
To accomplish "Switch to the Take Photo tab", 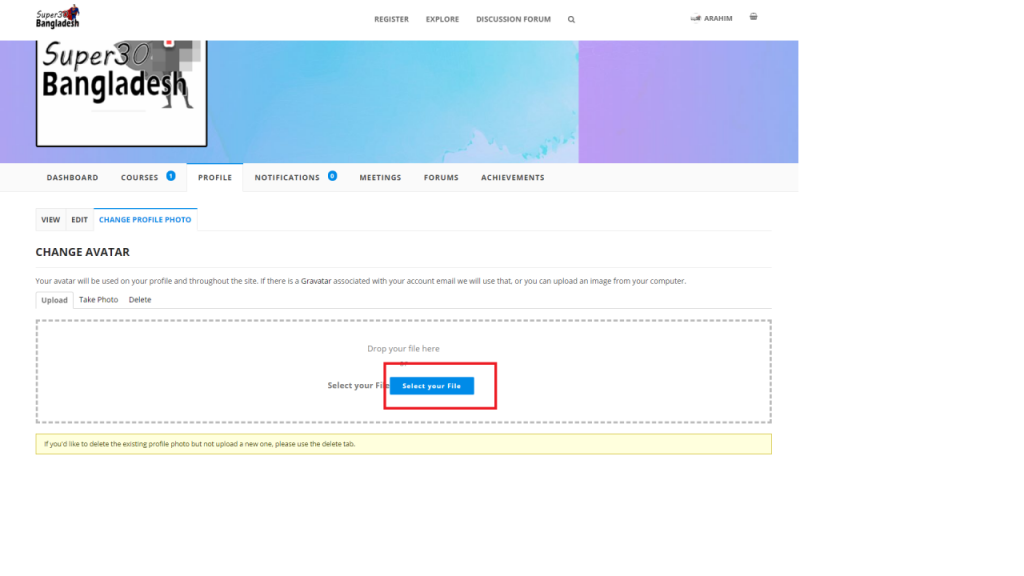I will [99, 300].
